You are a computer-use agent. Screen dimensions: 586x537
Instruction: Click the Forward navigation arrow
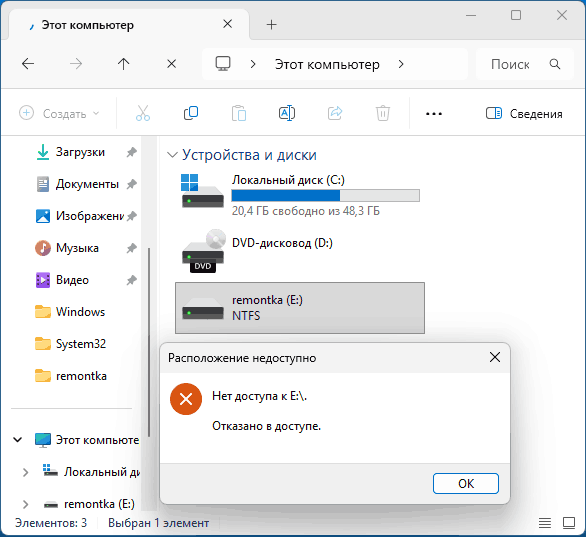76,64
